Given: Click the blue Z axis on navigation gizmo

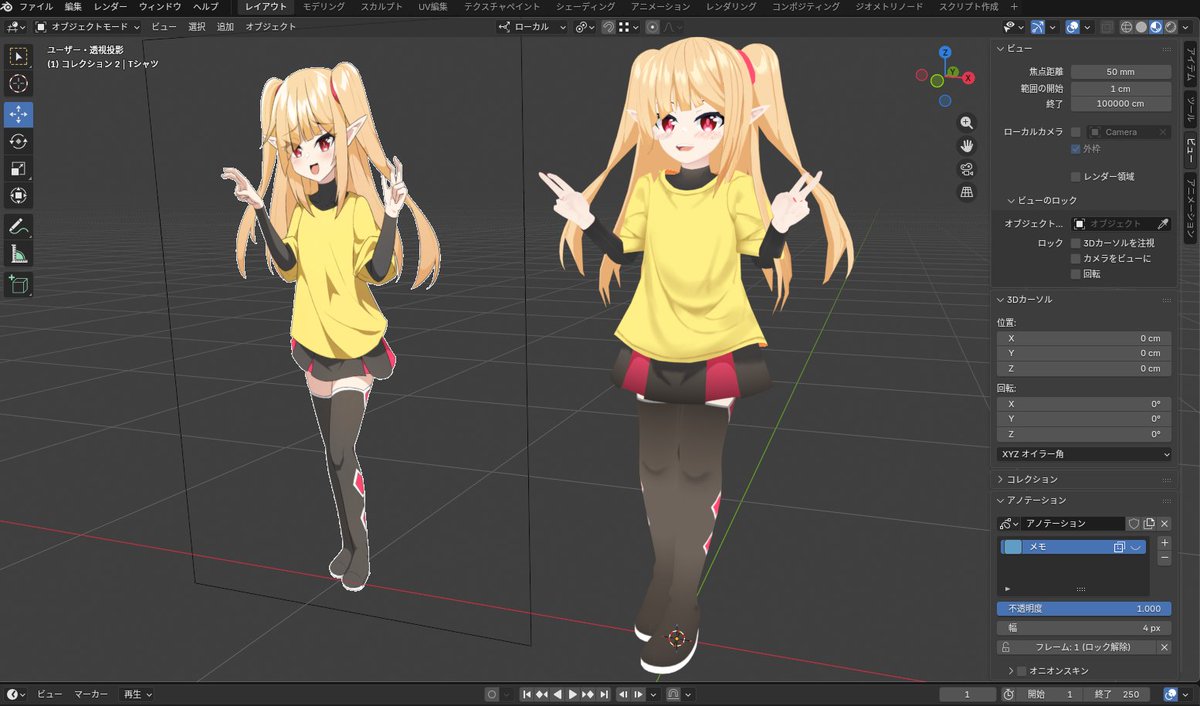Looking at the screenshot, I should [945, 52].
